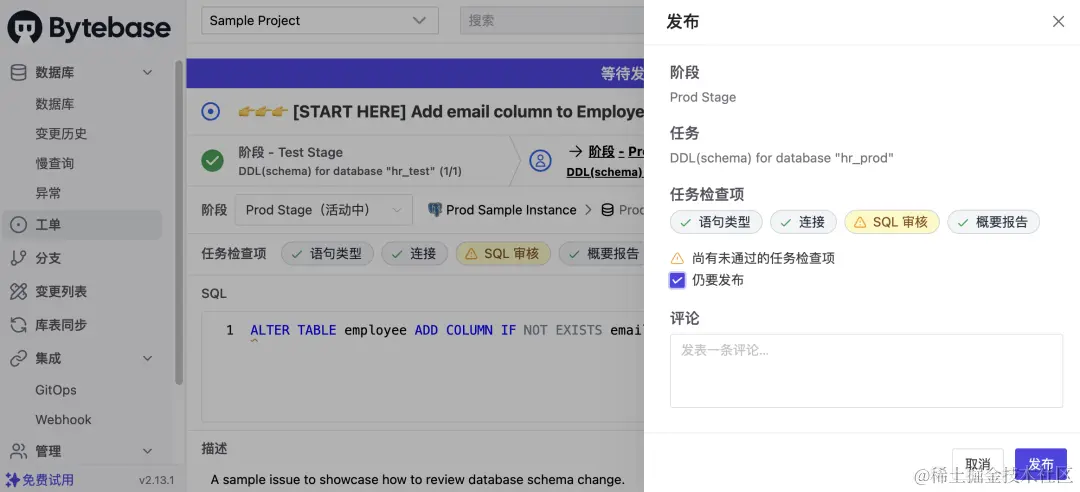Click 连接 badge on issue page

pos(415,254)
